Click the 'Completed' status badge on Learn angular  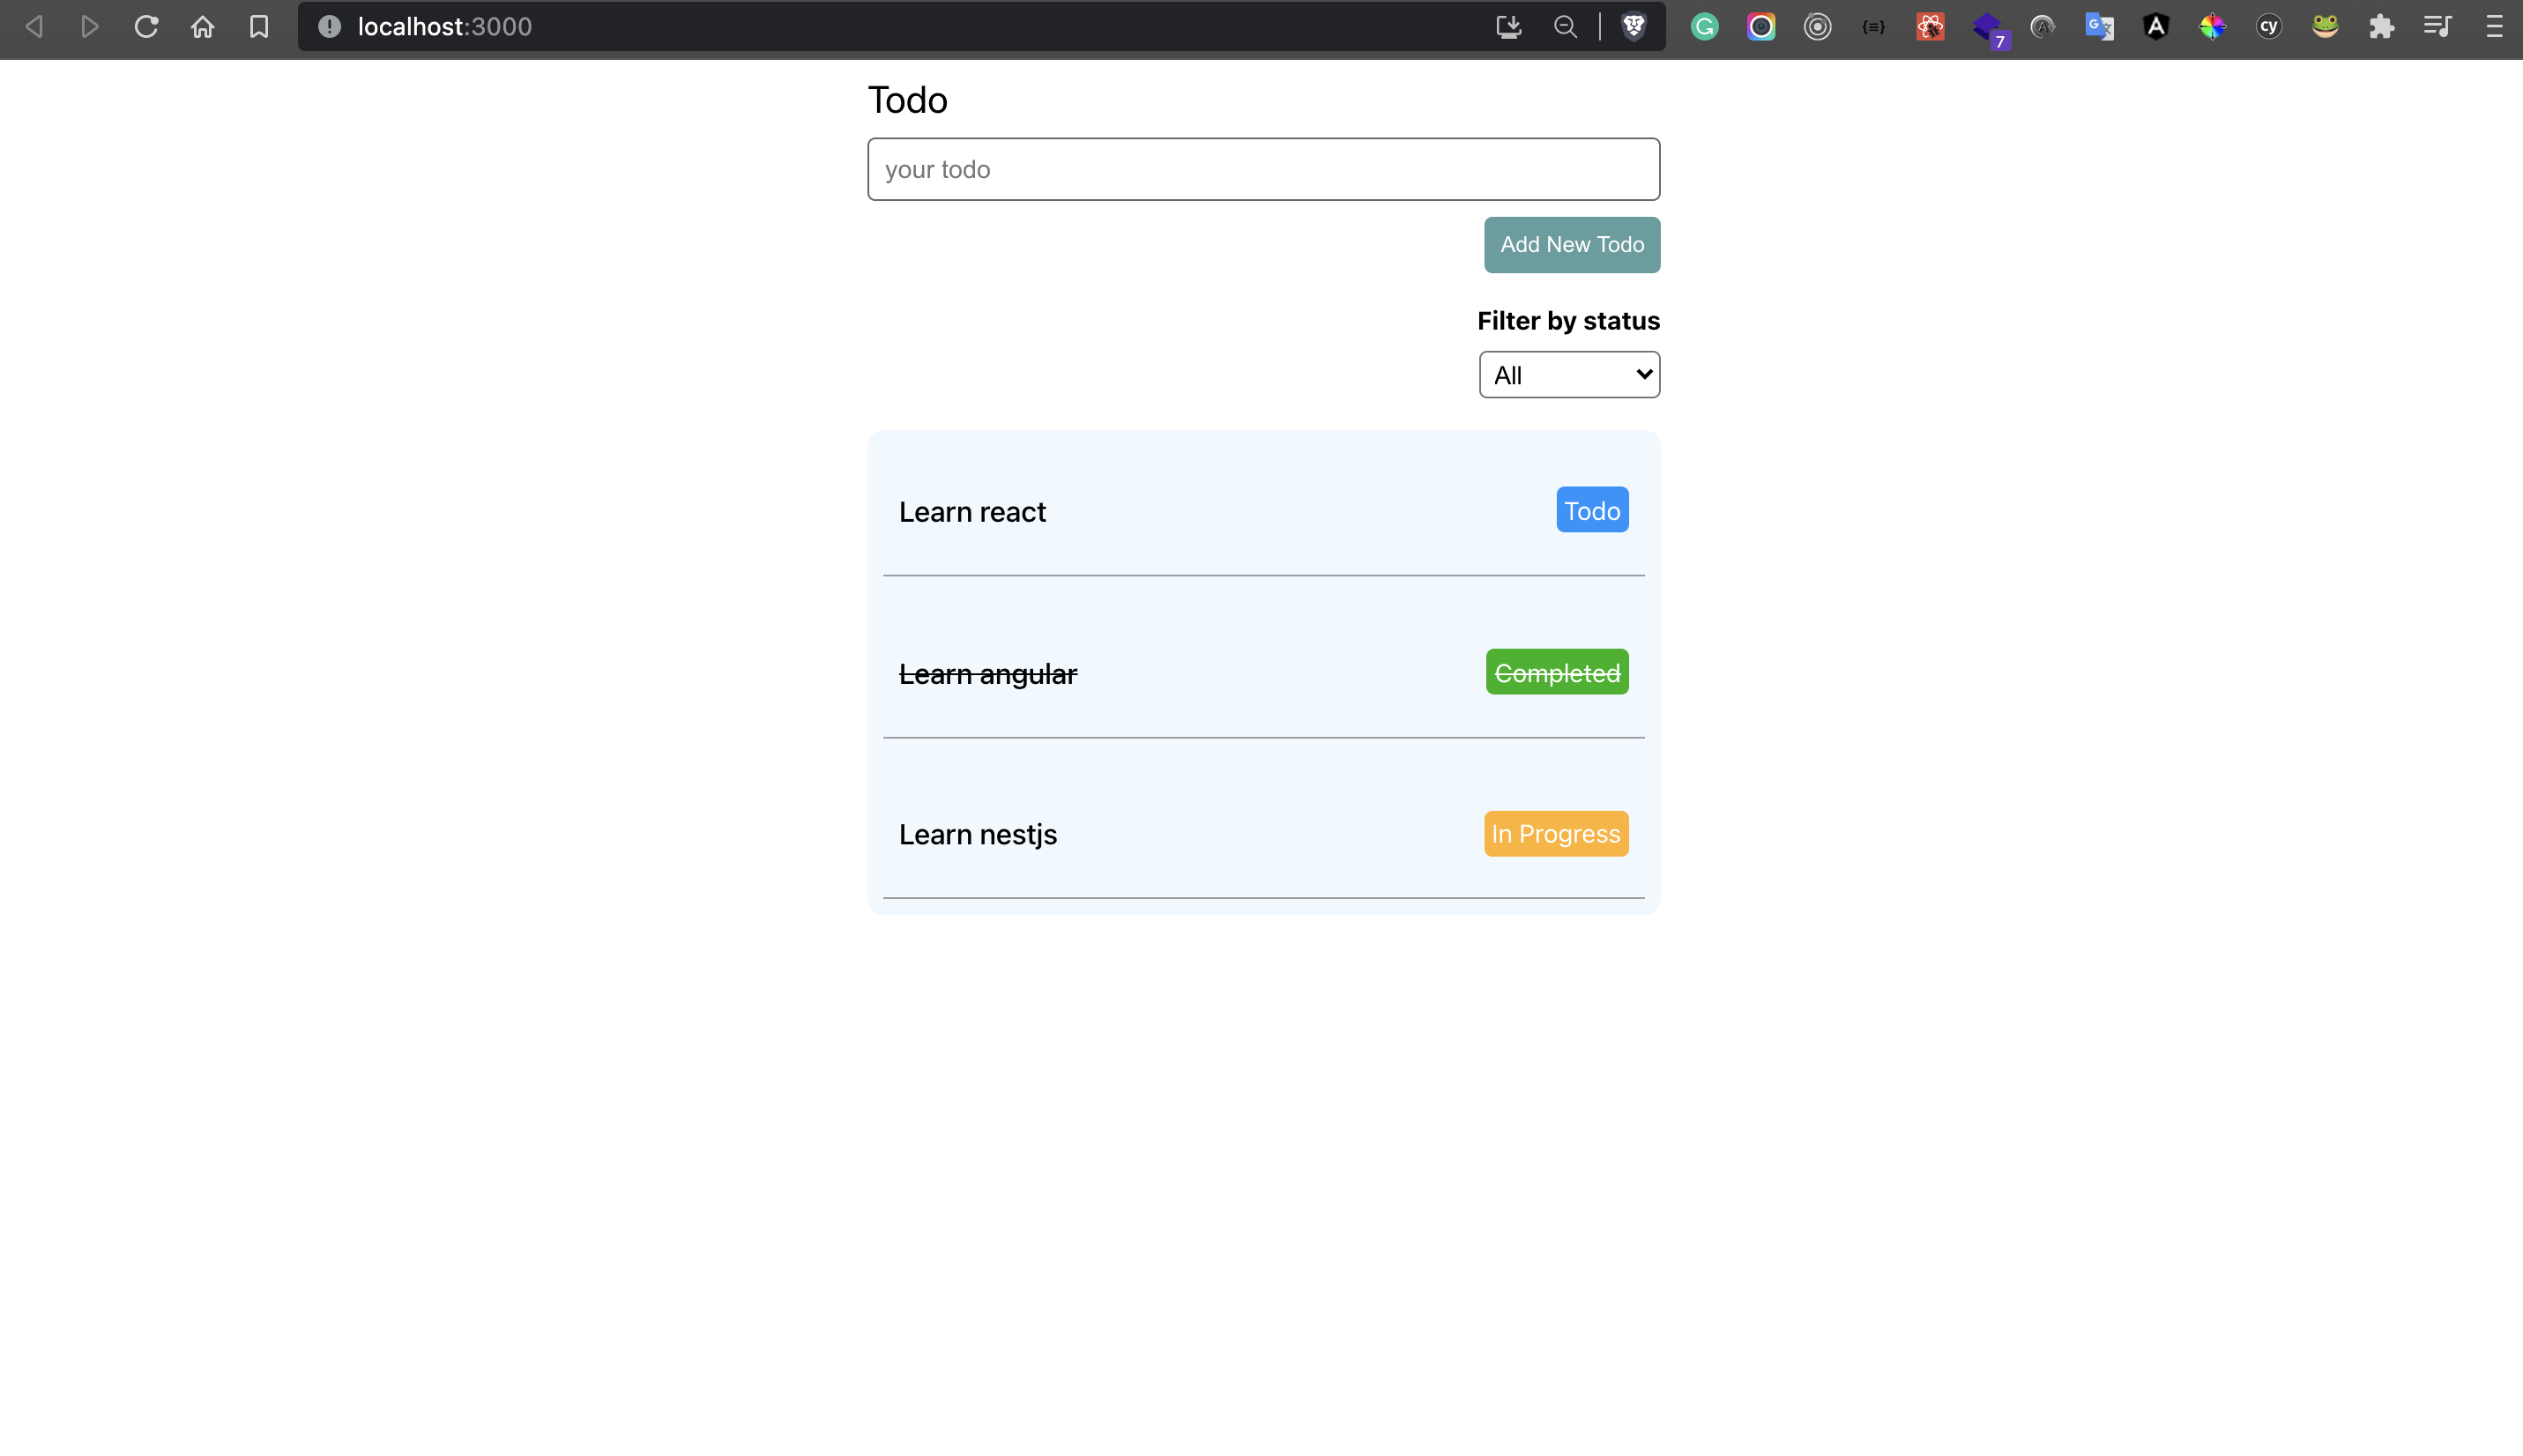[1556, 672]
